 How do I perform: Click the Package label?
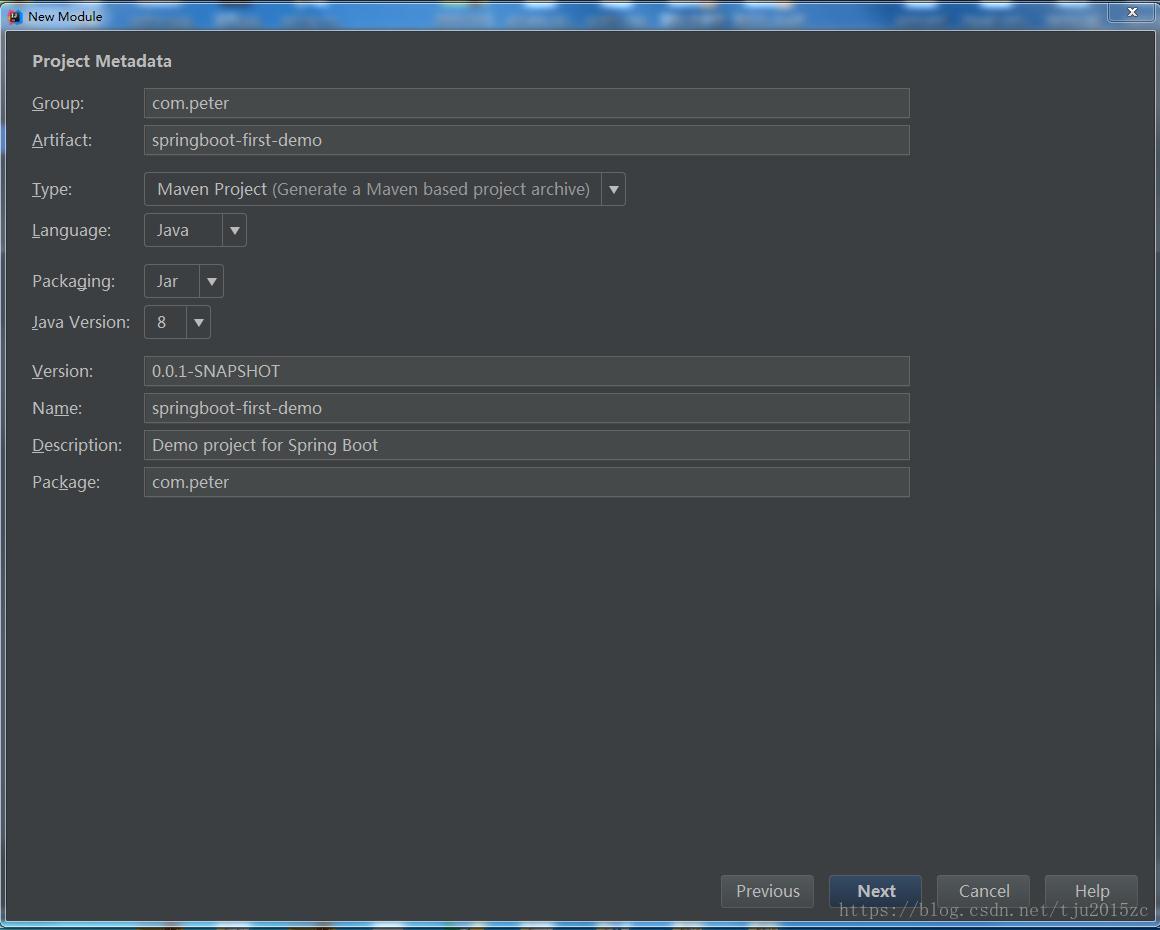[x=66, y=482]
